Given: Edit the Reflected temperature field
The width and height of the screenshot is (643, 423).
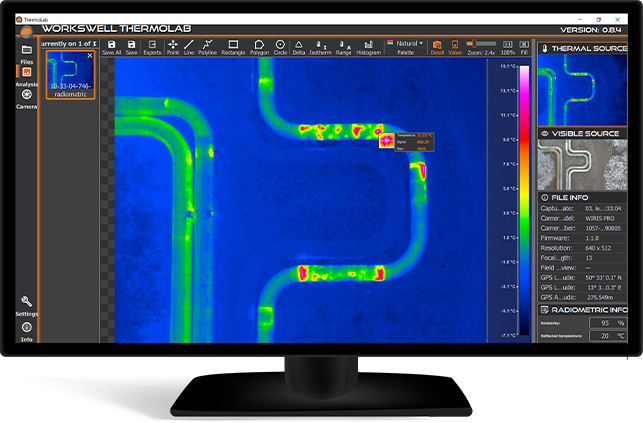Looking at the screenshot, I should (607, 336).
